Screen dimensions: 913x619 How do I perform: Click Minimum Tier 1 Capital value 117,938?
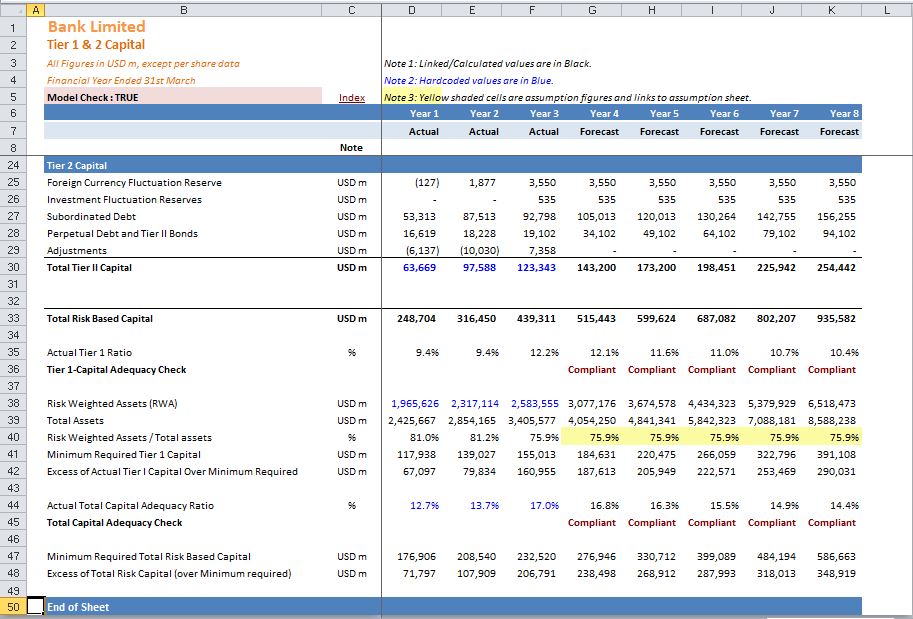point(416,455)
